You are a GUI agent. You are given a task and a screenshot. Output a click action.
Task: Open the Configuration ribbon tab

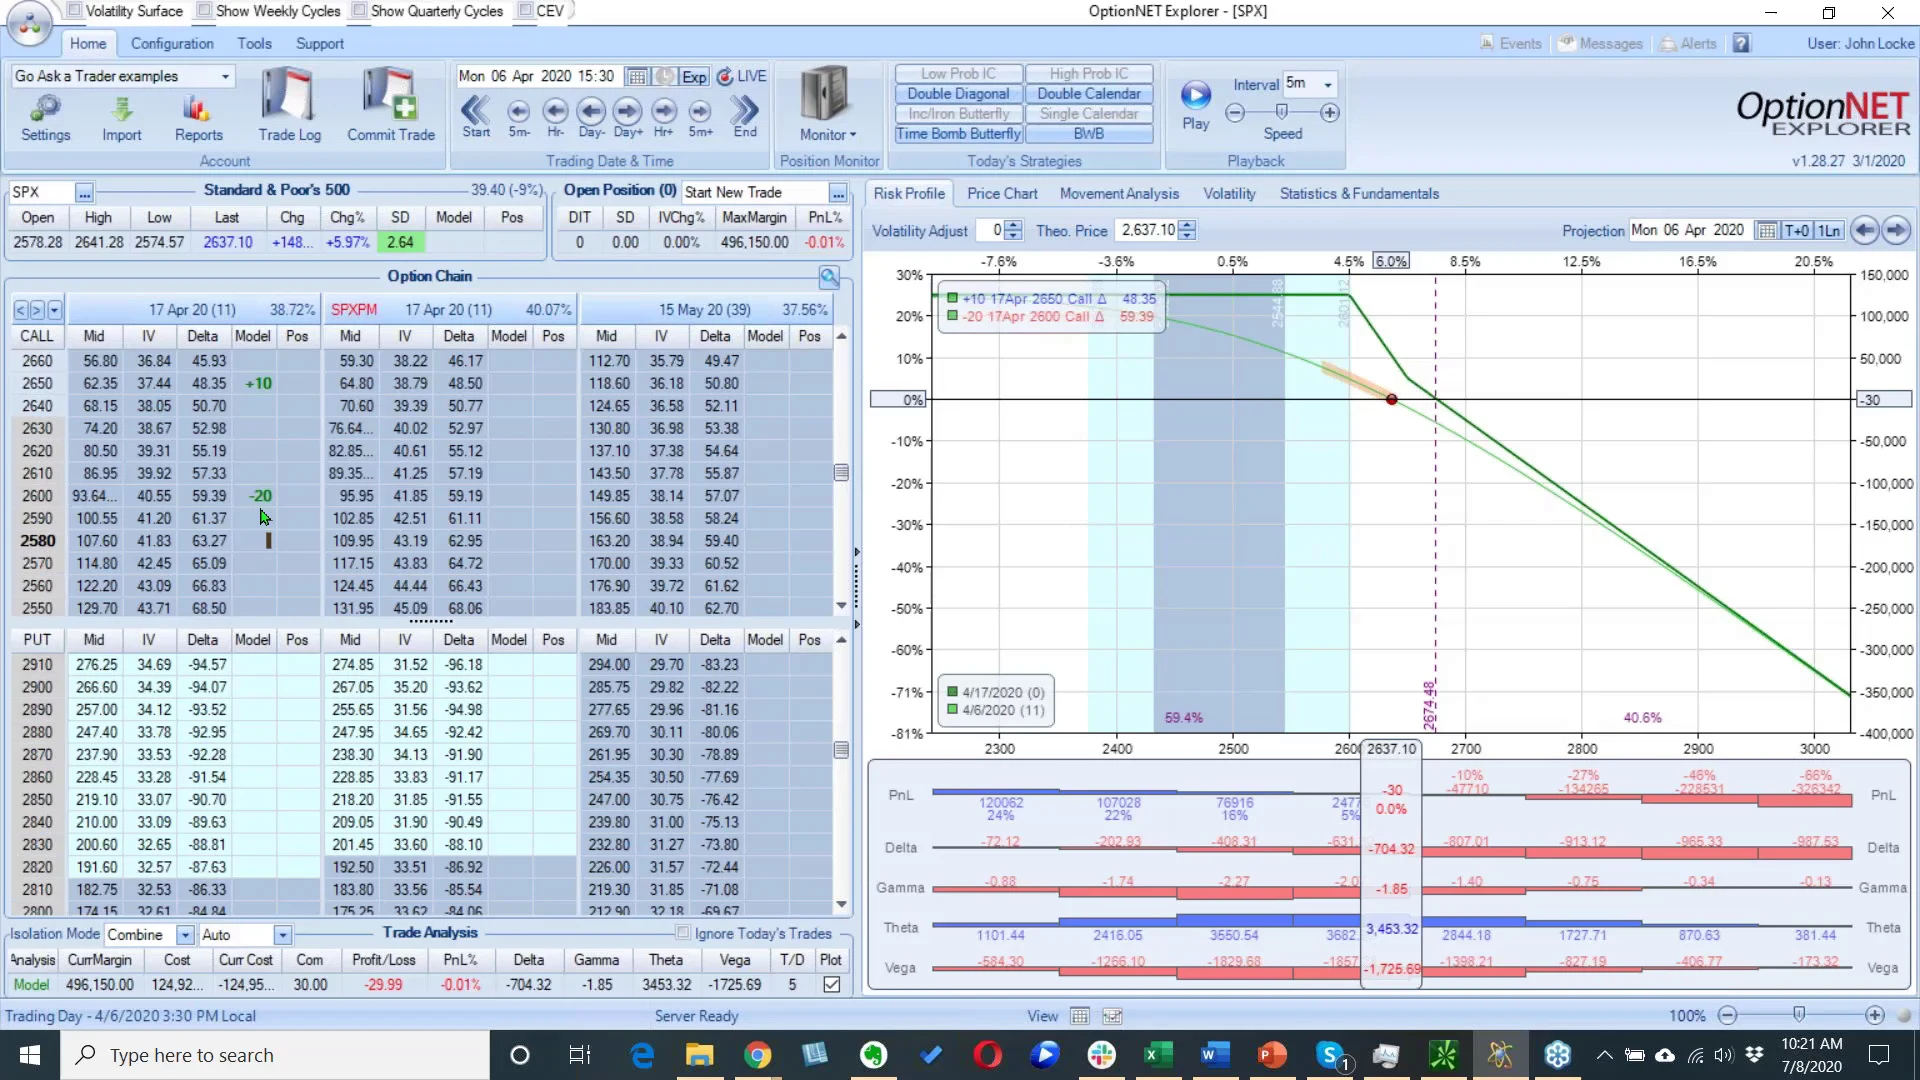click(x=172, y=43)
